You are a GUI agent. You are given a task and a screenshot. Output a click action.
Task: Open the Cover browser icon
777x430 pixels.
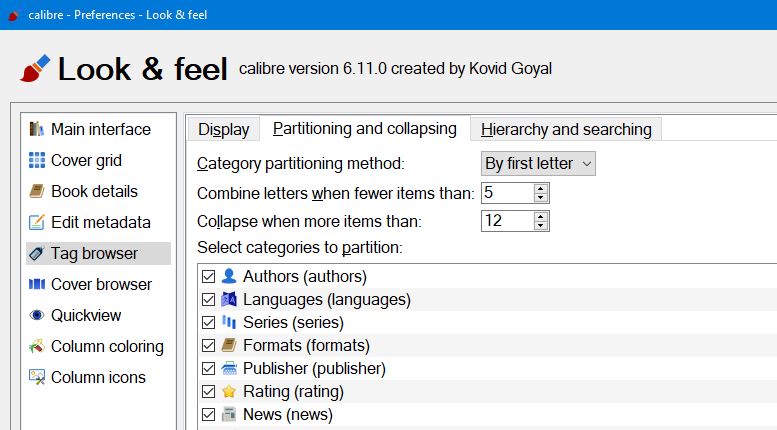click(37, 284)
